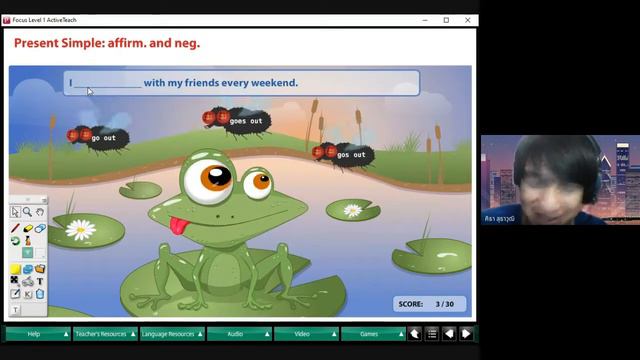Open the Help menu
Image resolution: width=640 pixels, height=360 pixels.
38,334
